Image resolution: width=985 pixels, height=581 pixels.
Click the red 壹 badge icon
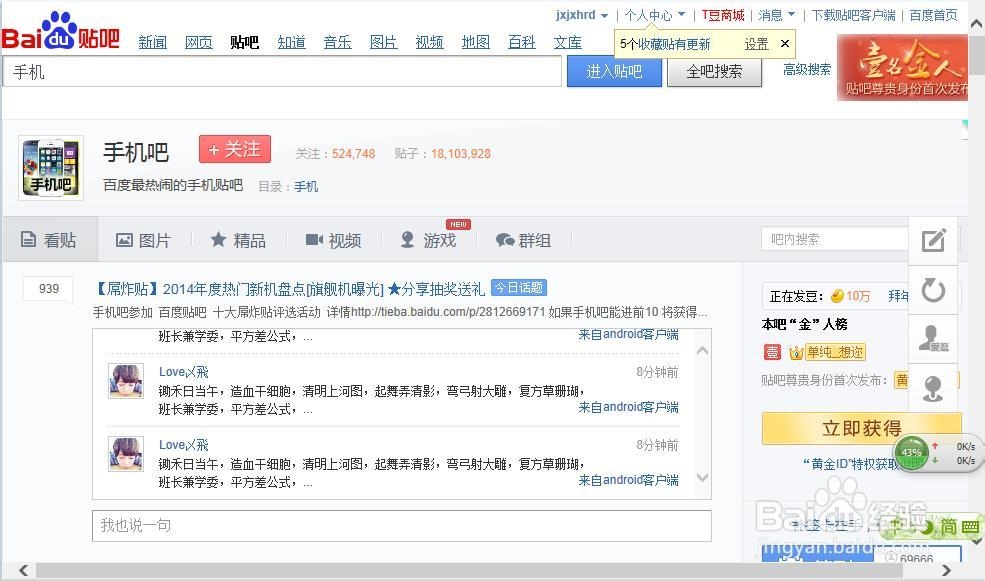pos(772,352)
